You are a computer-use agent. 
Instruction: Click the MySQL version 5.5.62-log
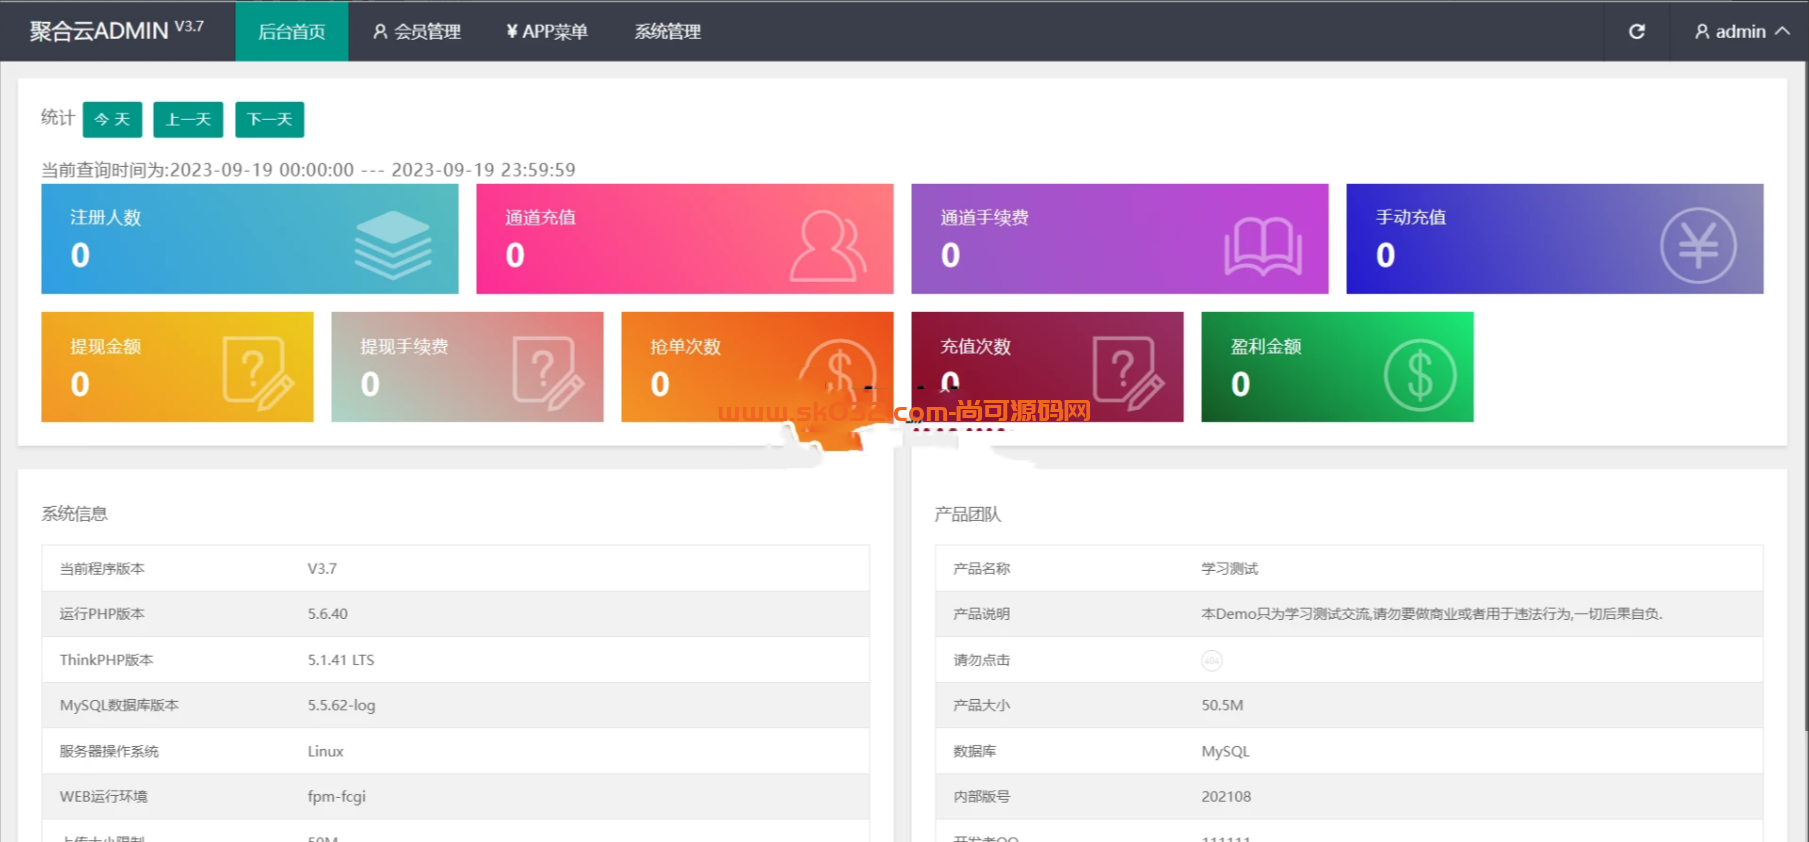click(x=341, y=705)
